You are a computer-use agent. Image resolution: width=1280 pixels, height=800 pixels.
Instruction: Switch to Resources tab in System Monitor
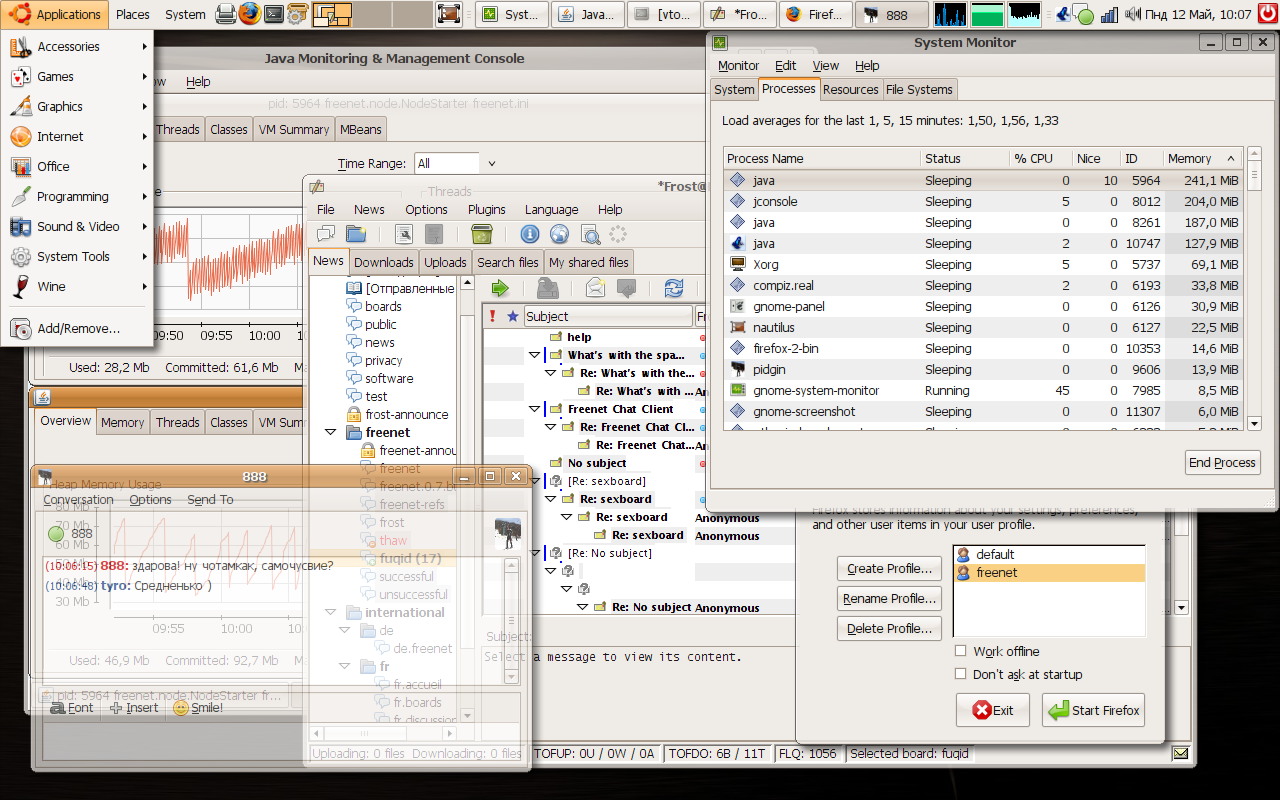tap(850, 89)
